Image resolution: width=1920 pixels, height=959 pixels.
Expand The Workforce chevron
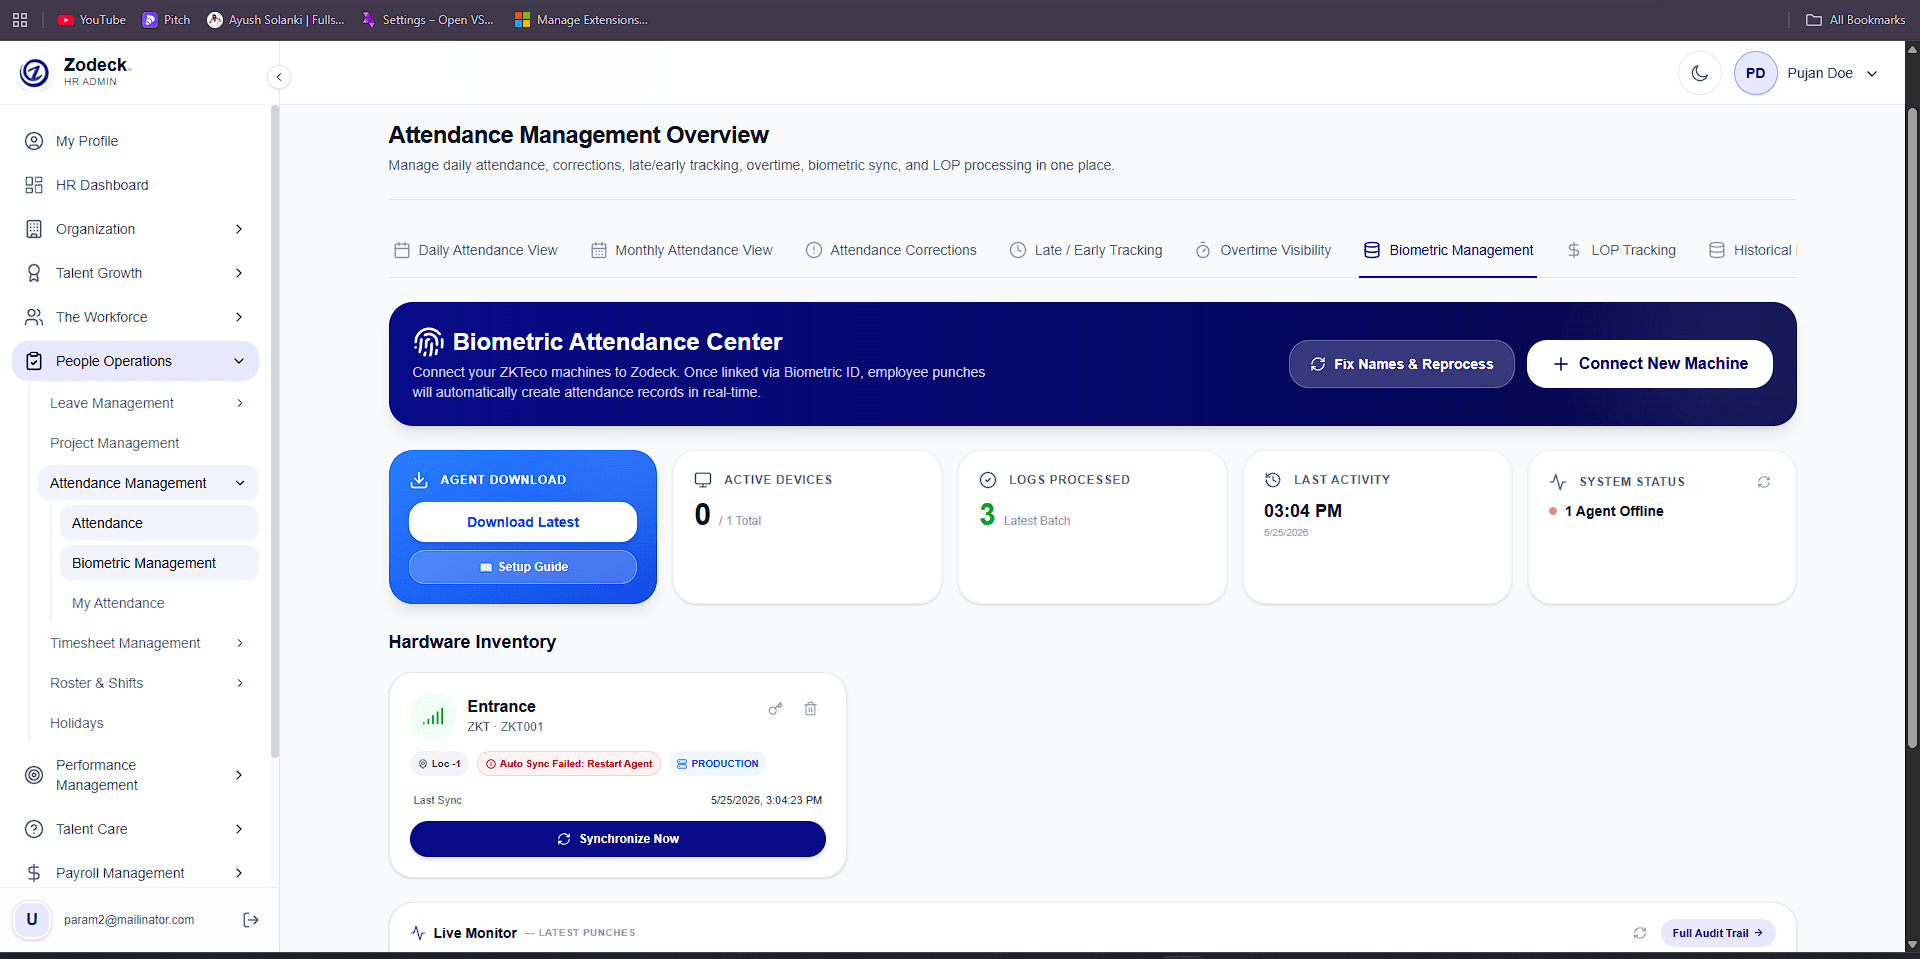(239, 317)
